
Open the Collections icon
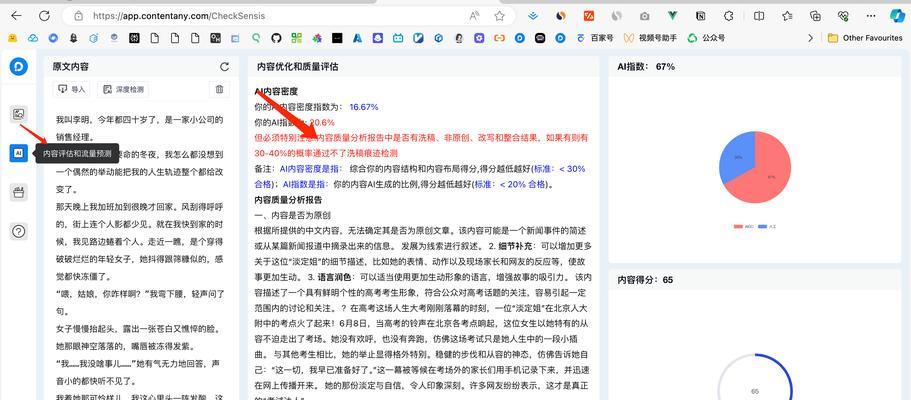click(815, 16)
